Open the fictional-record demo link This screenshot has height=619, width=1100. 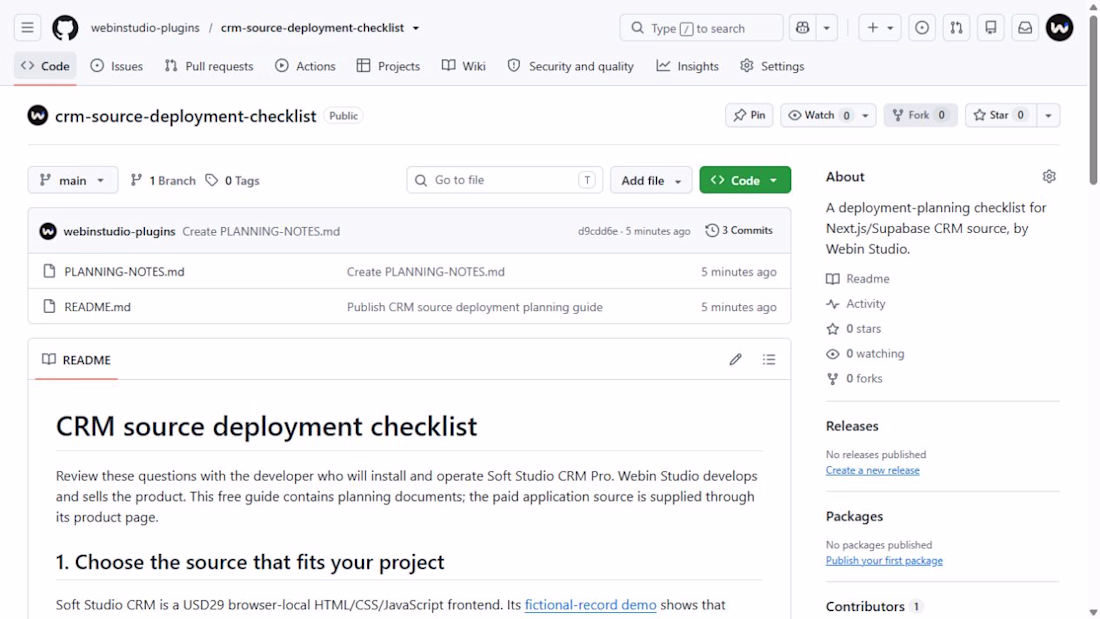tap(591, 604)
